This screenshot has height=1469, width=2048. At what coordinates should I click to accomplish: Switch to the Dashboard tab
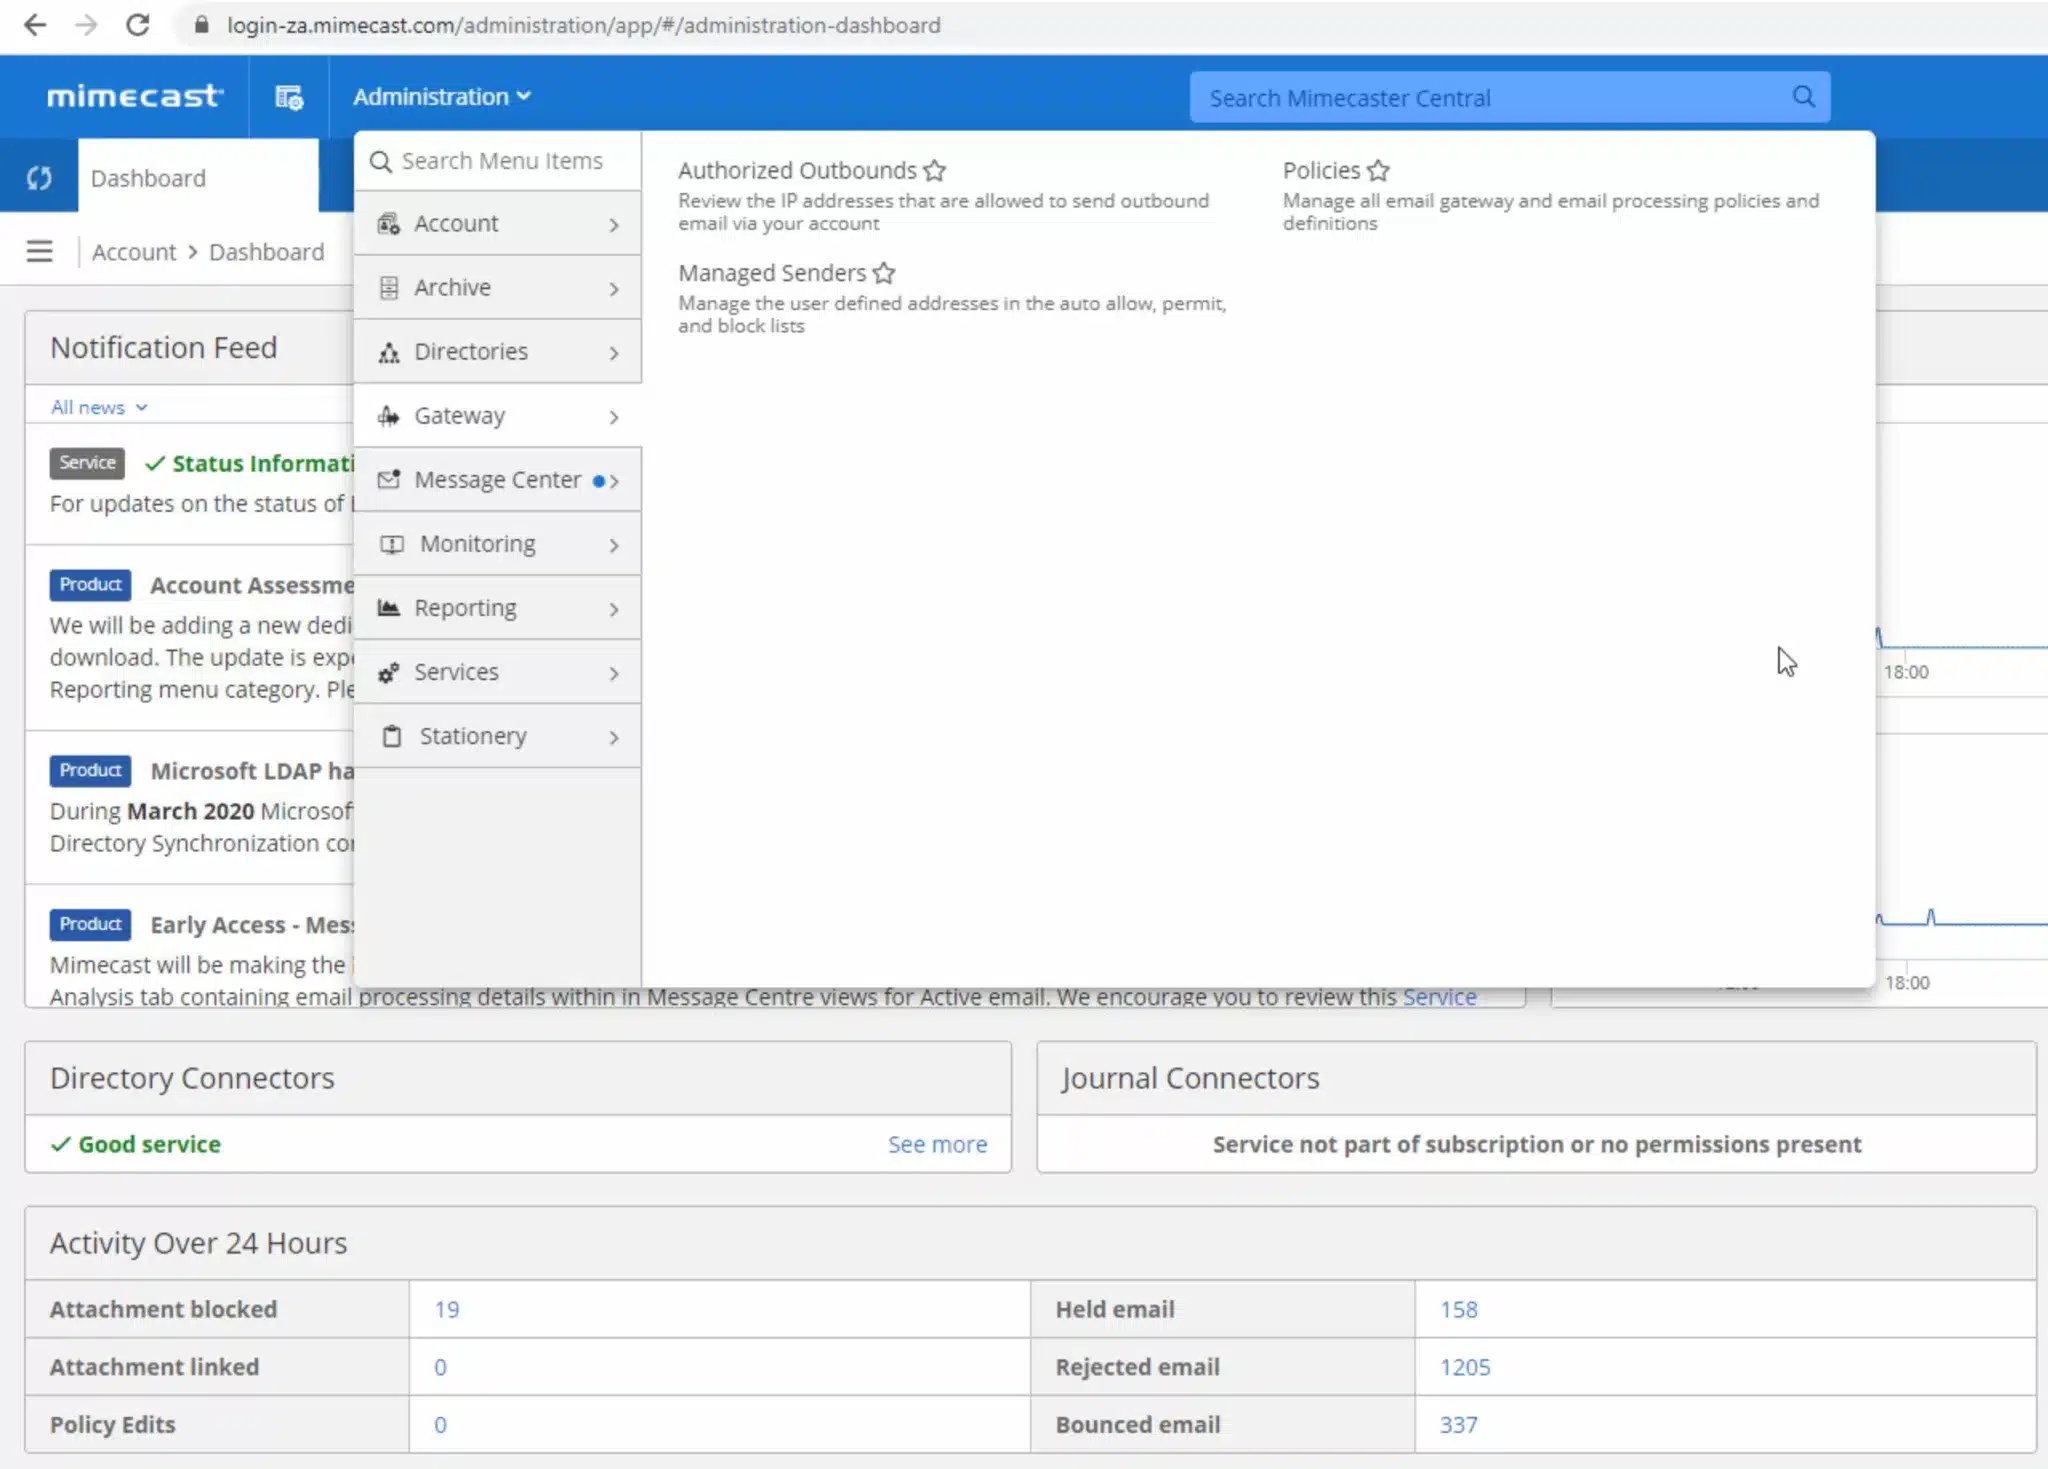pos(148,178)
